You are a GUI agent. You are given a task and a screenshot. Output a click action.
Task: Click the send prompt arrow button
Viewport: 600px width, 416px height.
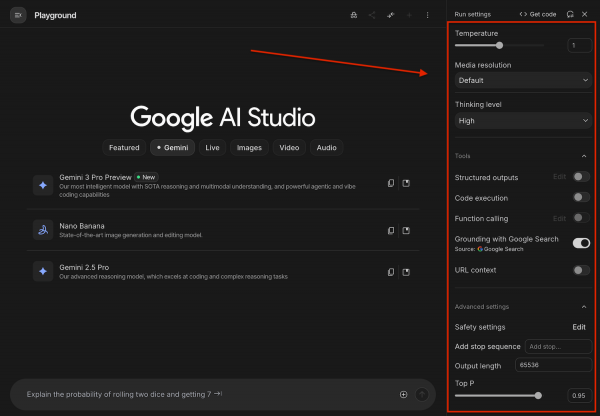click(422, 395)
